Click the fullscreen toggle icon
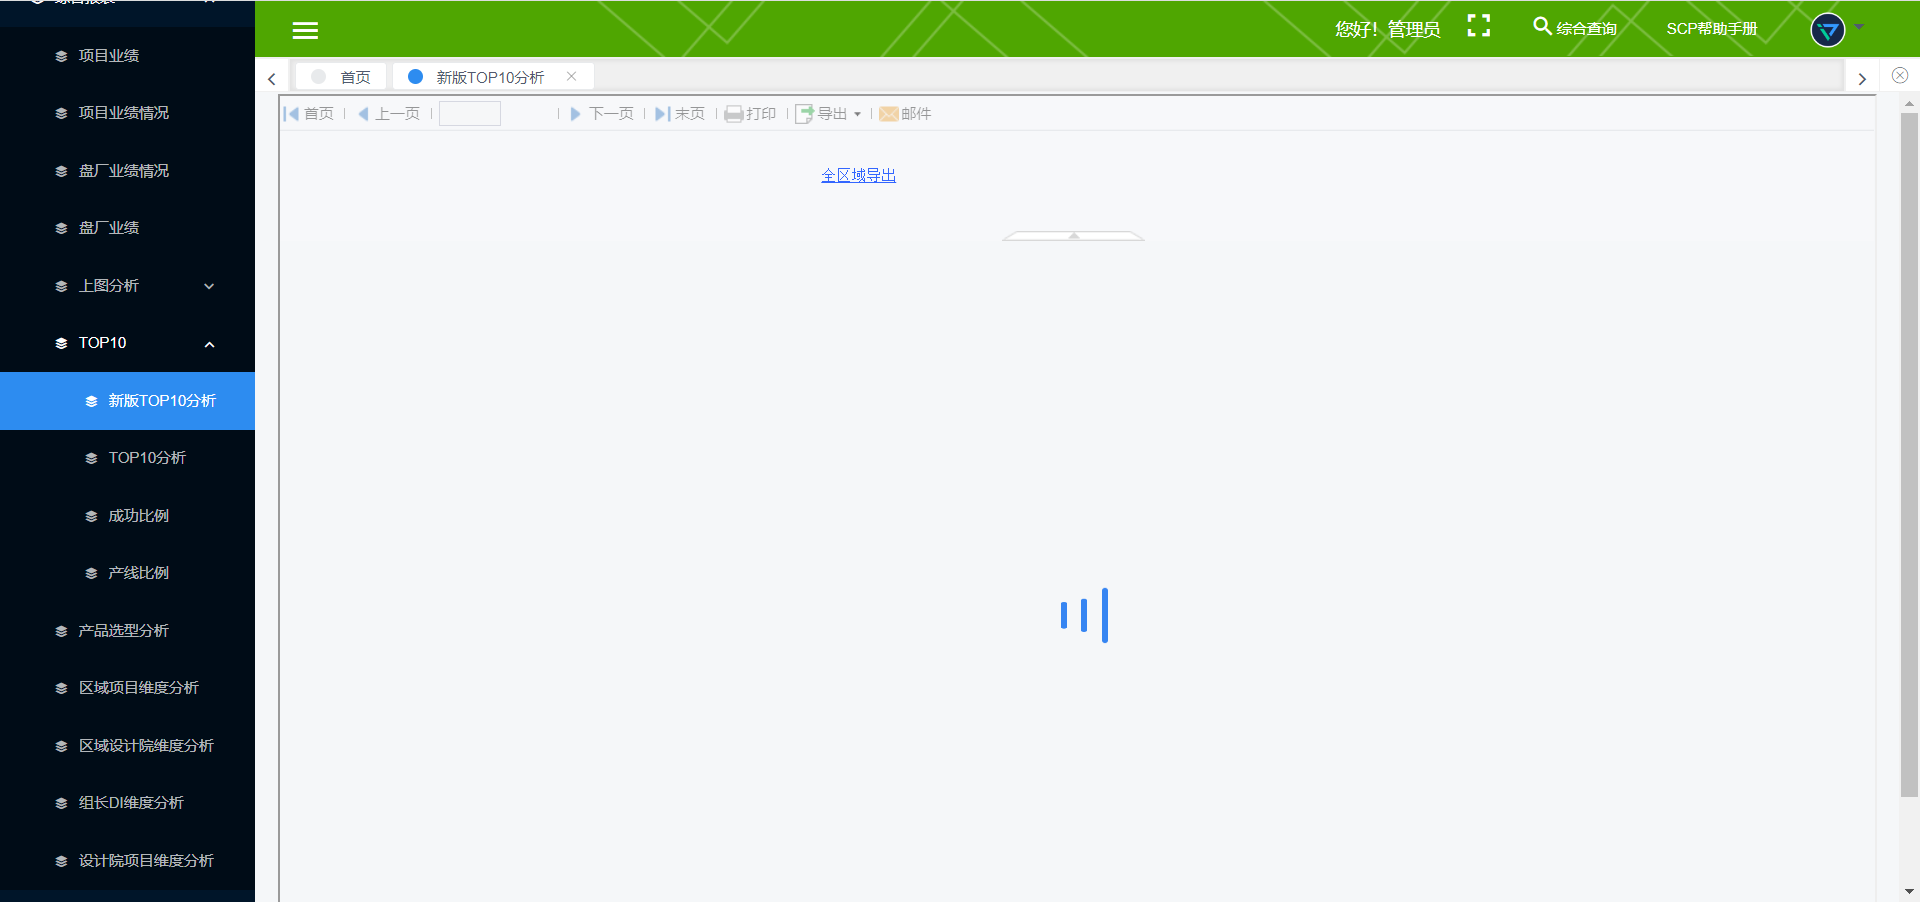 click(1479, 26)
